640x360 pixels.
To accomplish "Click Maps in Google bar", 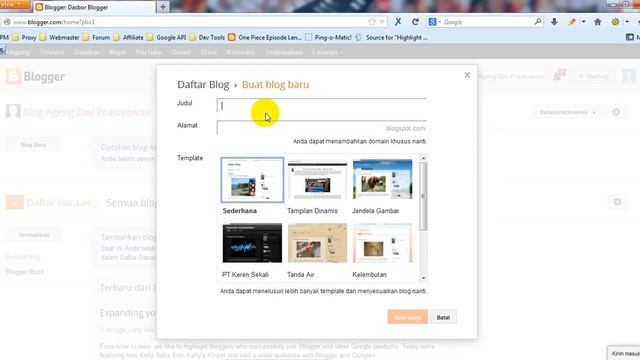I will [117, 52].
